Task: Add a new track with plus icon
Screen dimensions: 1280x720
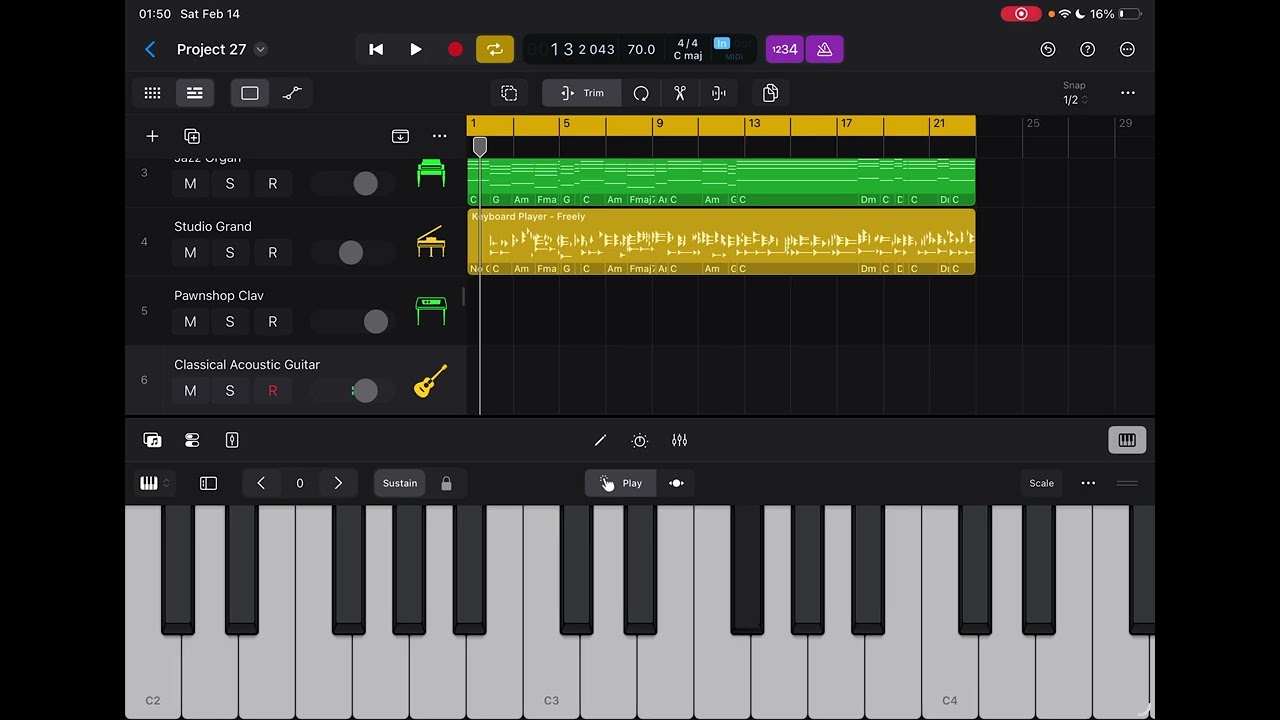Action: [152, 136]
